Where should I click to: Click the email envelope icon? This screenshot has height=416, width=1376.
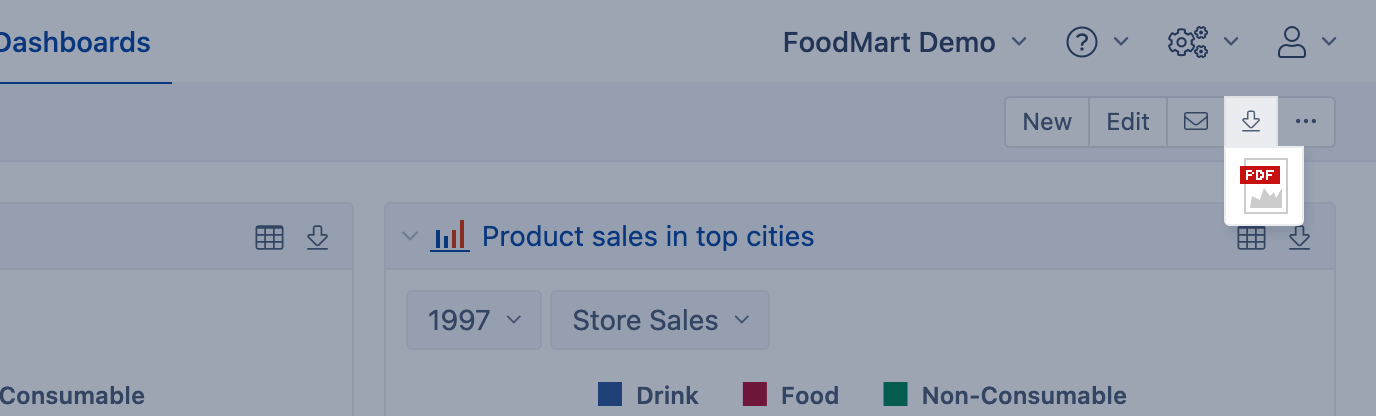coord(1196,122)
